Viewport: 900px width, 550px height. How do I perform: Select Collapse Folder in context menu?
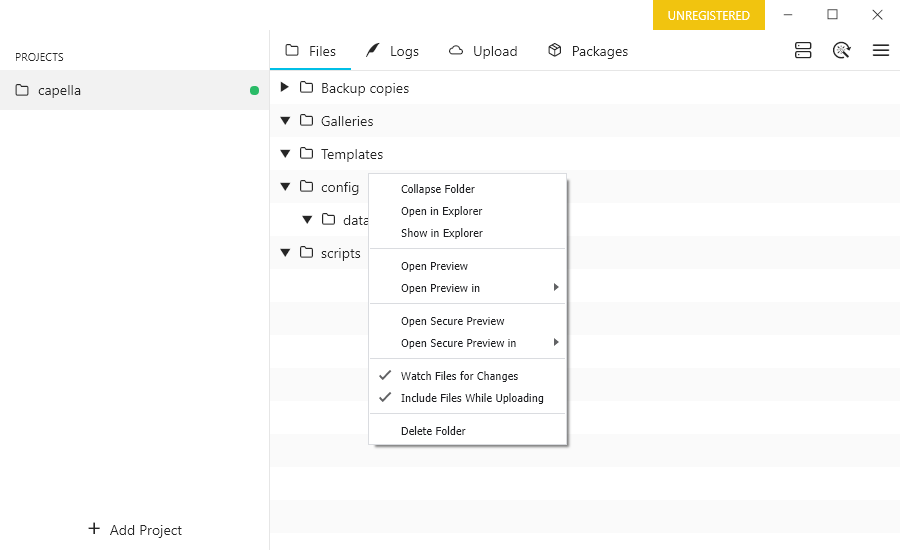coord(437,189)
